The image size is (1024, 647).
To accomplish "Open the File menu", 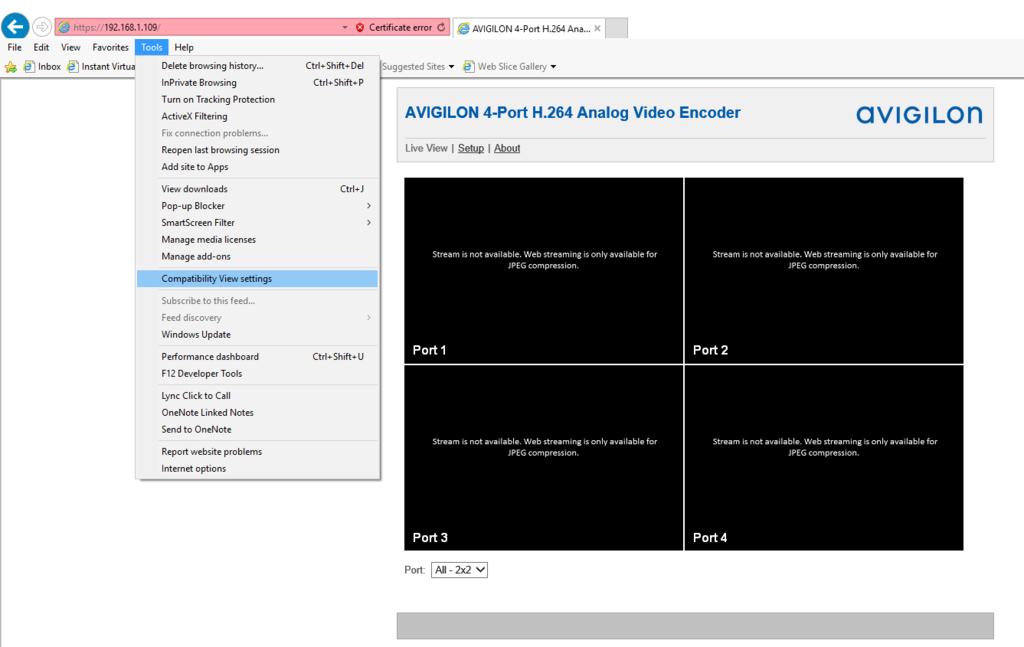I will point(14,47).
